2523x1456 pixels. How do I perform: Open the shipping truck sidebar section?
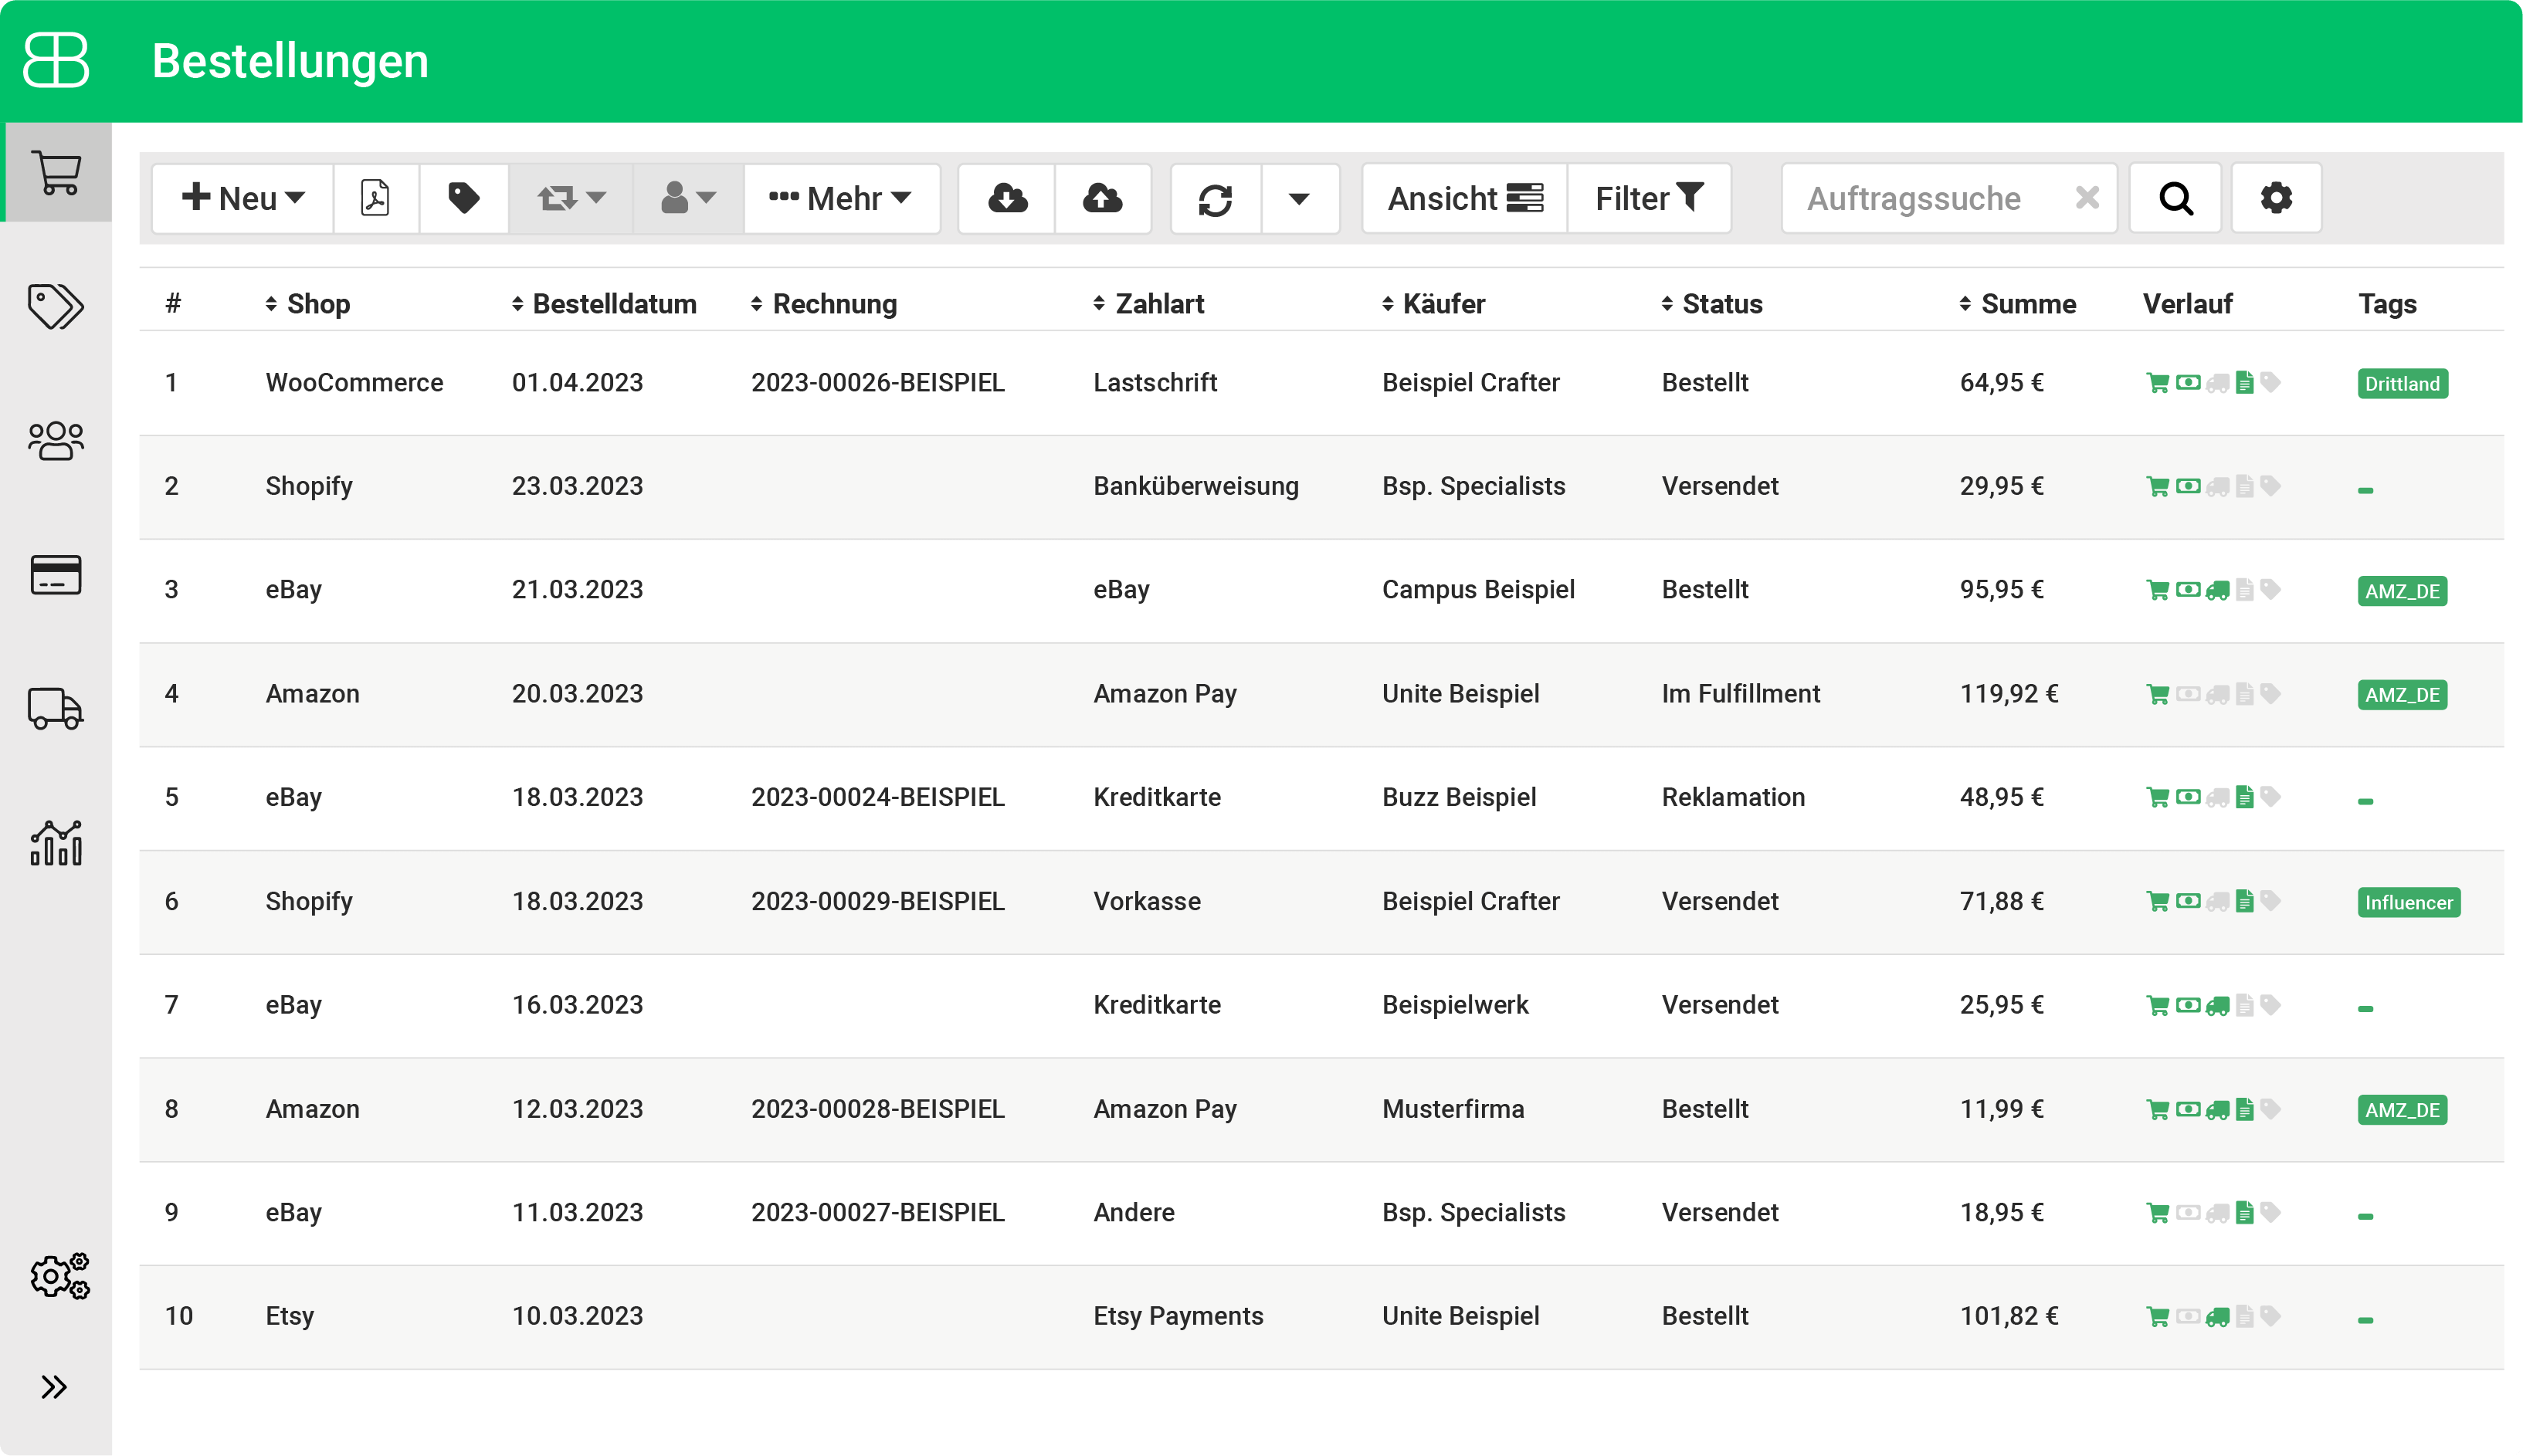56,708
